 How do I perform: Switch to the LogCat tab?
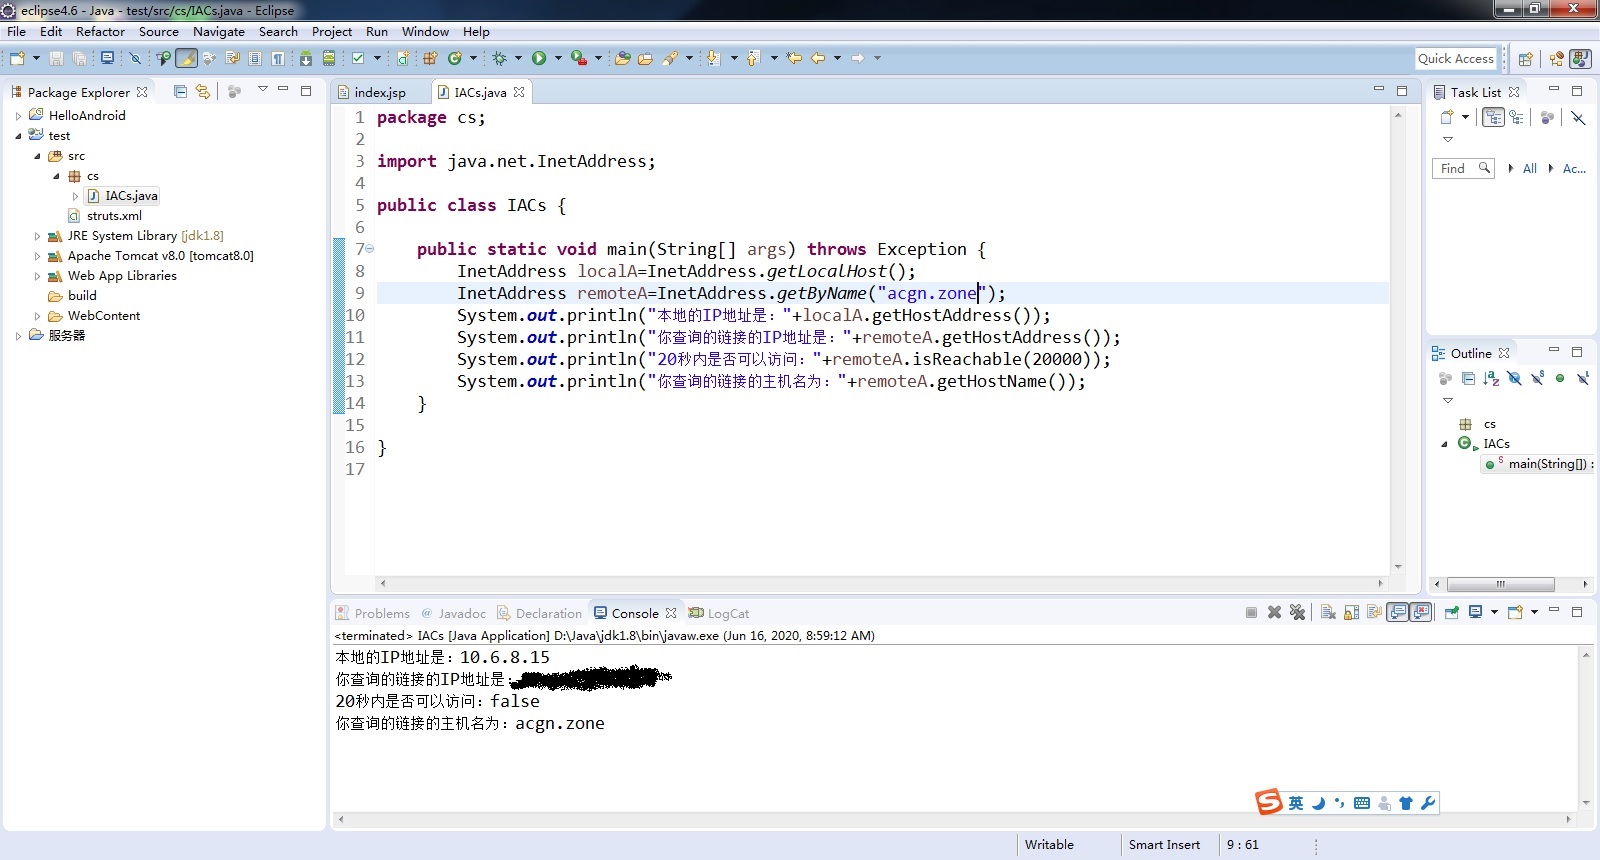[x=719, y=613]
